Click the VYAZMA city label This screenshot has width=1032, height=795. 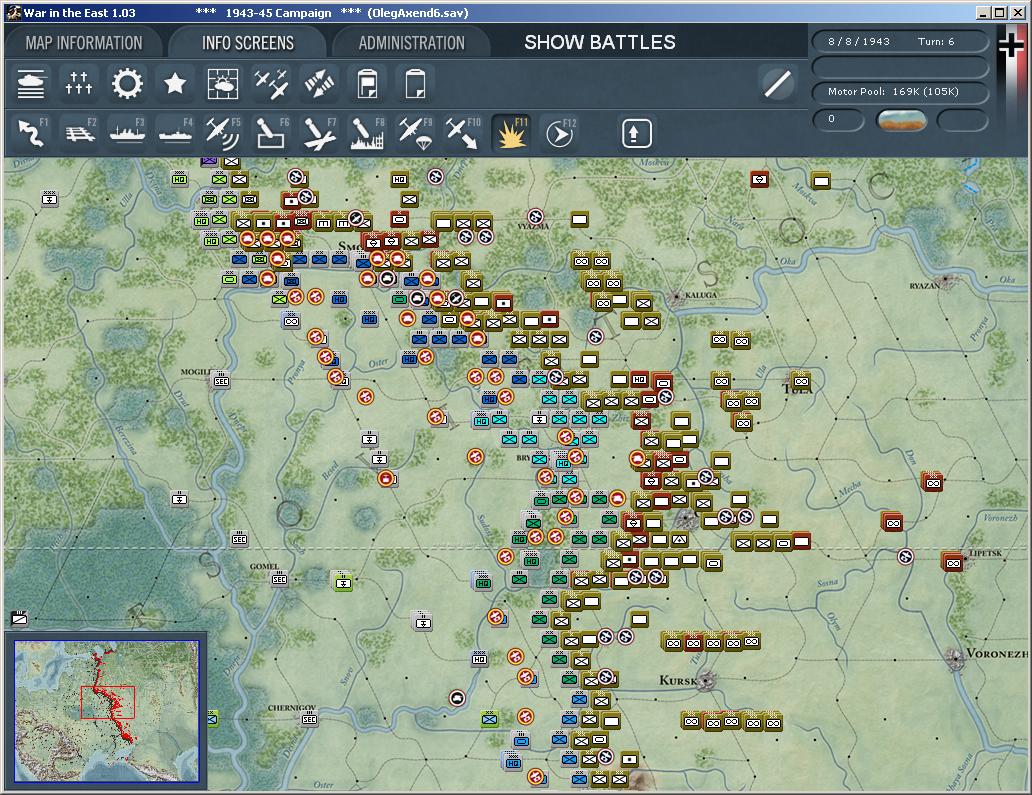(533, 226)
